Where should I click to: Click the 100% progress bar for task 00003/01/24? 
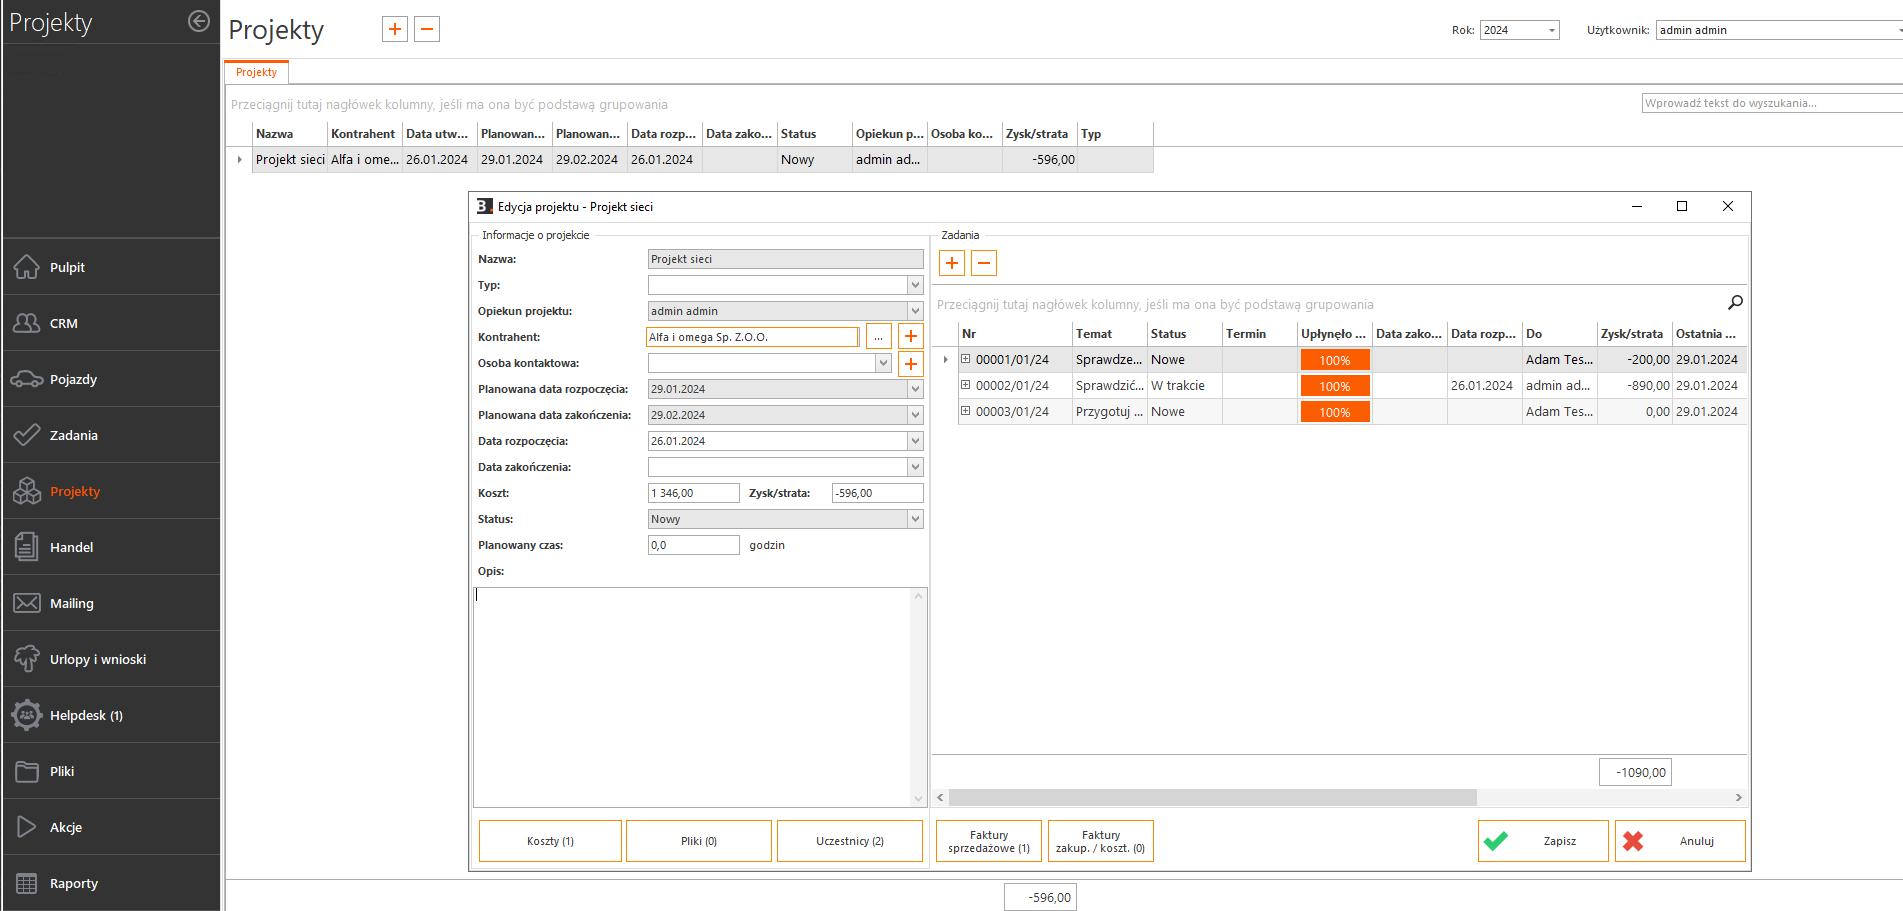(1335, 412)
